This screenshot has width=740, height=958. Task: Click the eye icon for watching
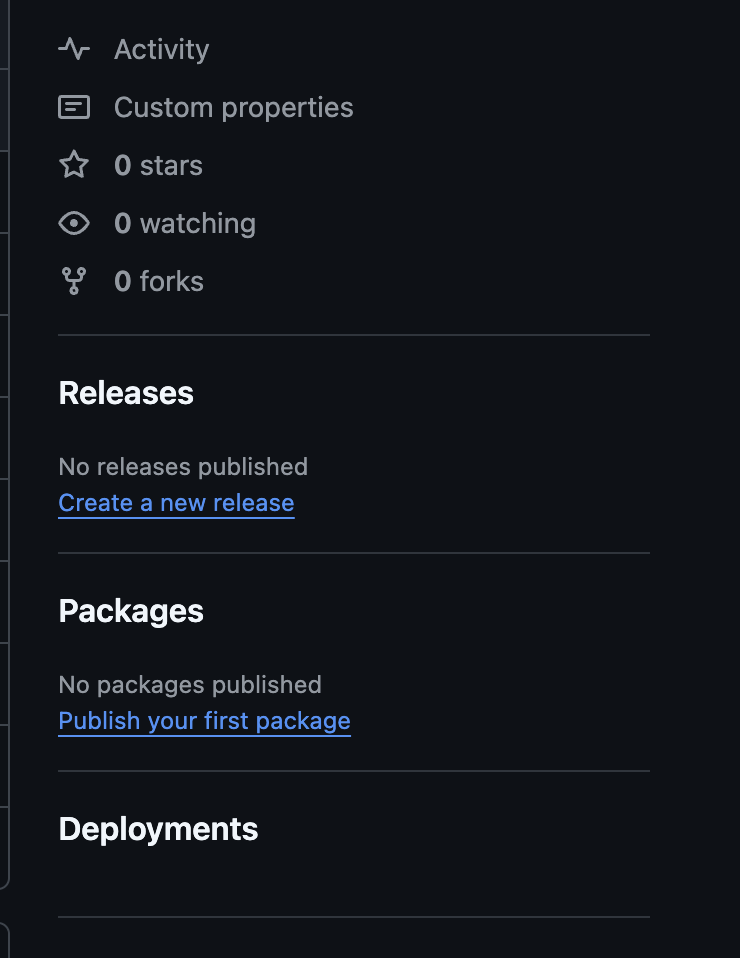(x=74, y=223)
